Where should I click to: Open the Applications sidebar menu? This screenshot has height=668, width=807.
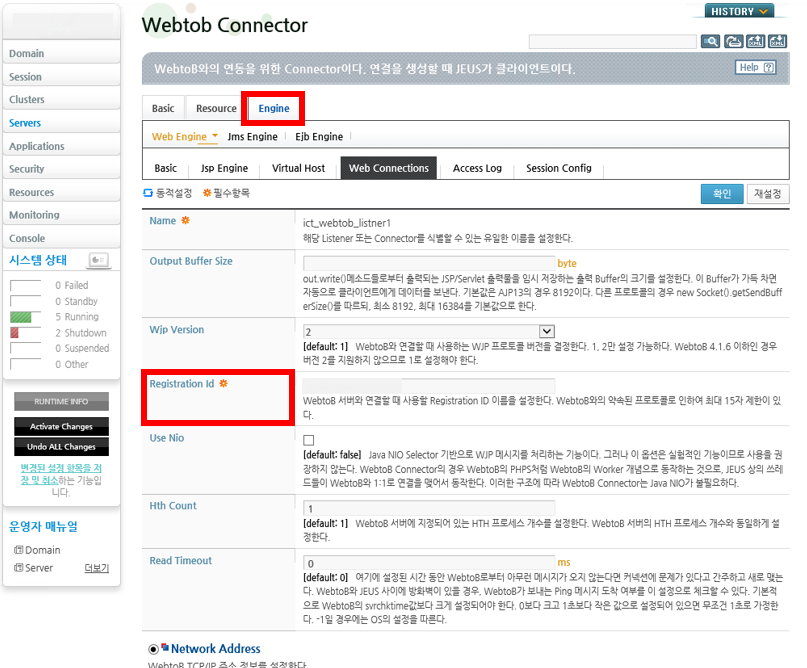click(61, 146)
